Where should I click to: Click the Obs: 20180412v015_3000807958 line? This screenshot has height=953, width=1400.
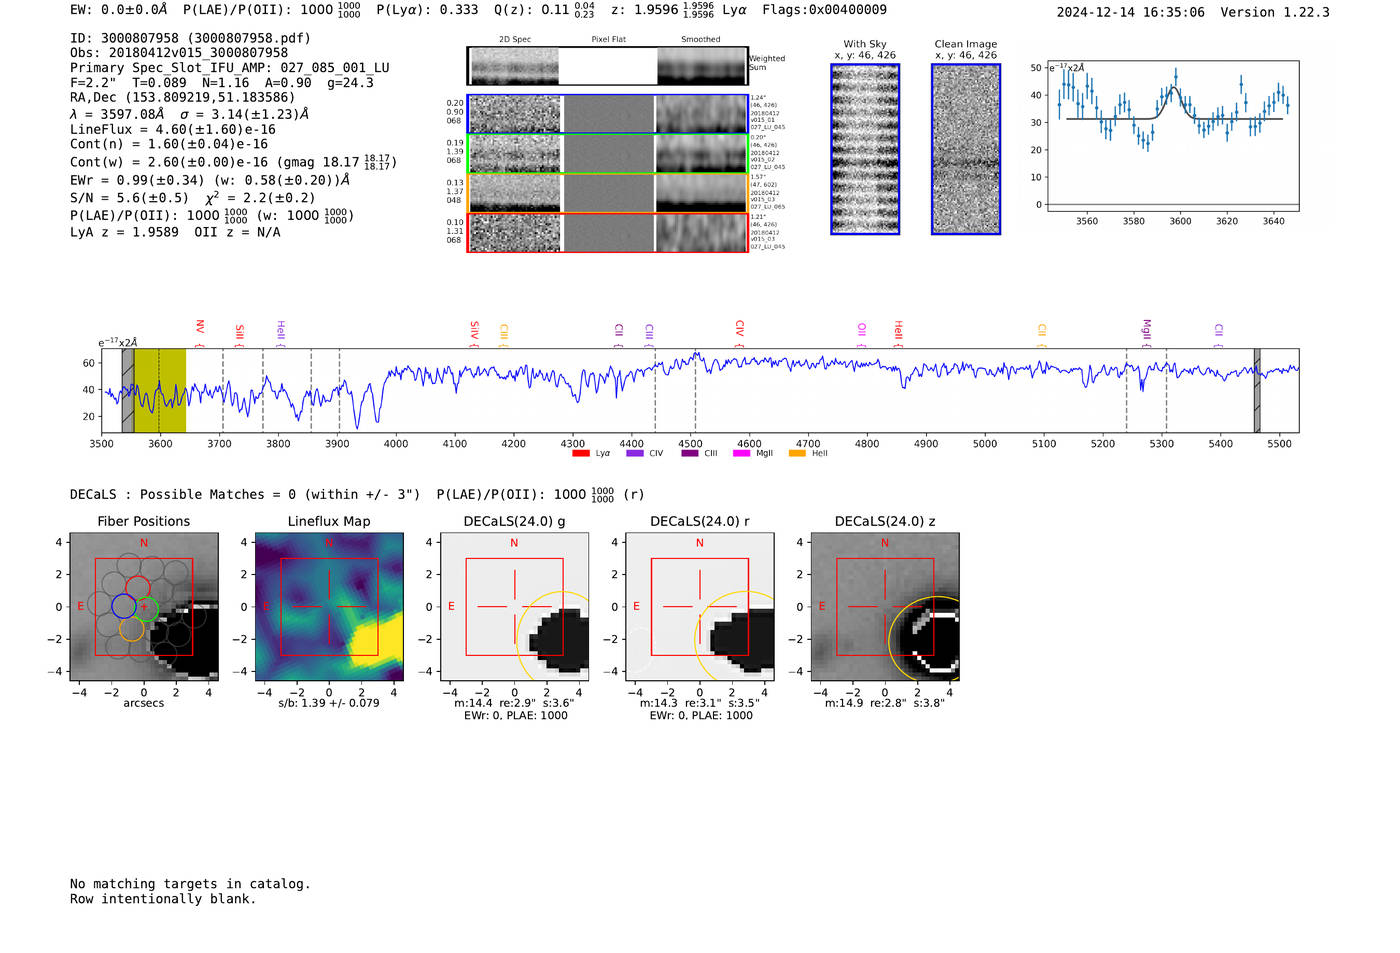click(x=179, y=53)
